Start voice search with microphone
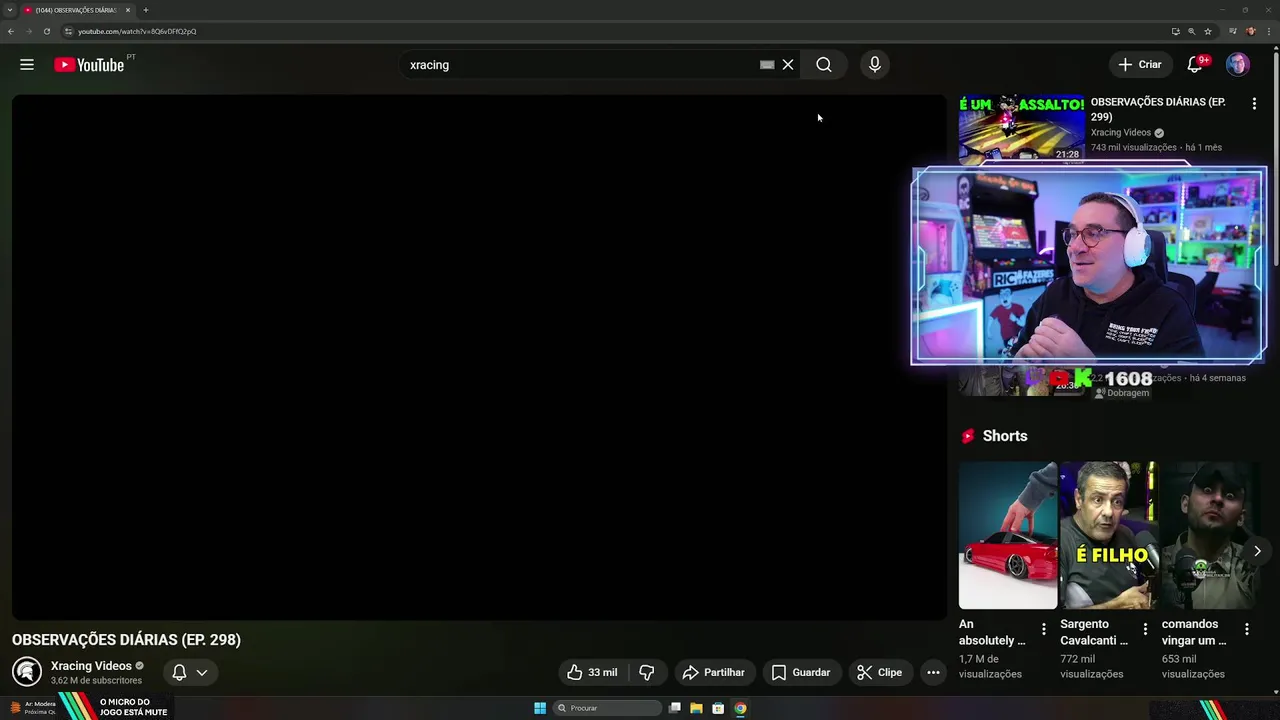 (875, 65)
